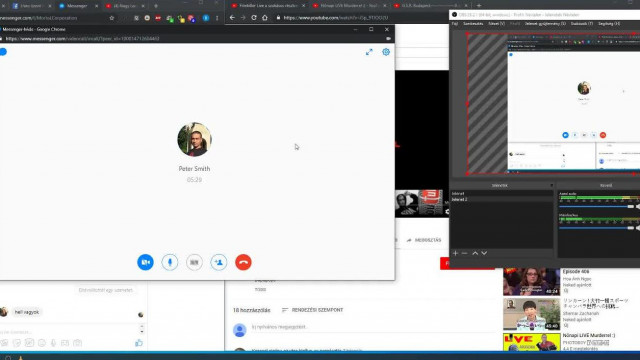640x360 pixels.
Task: Add a person to the Messenger call
Action: pos(219,262)
